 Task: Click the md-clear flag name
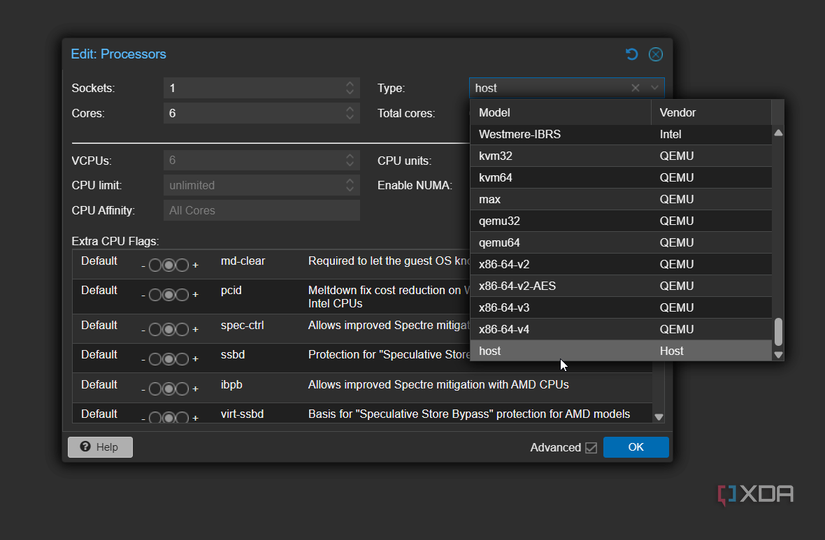(243, 261)
